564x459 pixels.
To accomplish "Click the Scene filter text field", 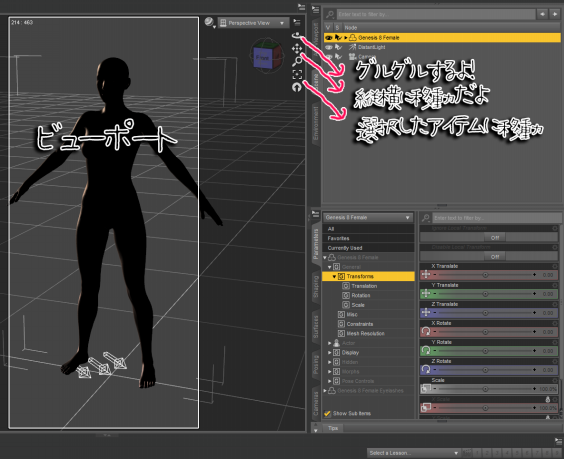I will click(x=436, y=14).
